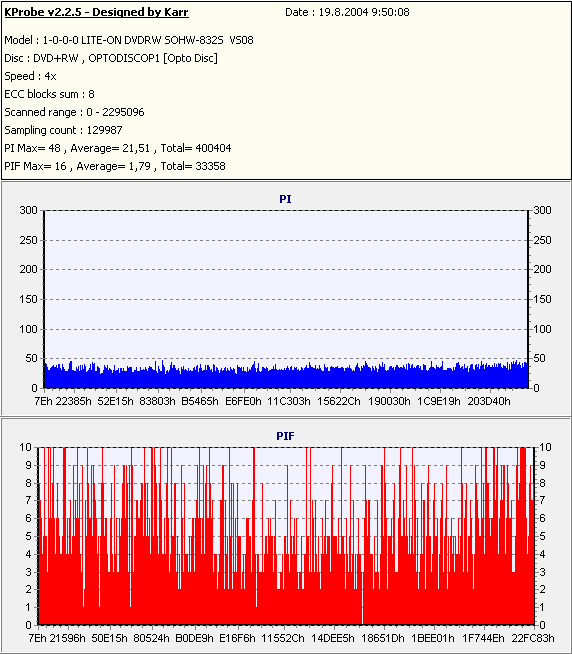Image resolution: width=572 pixels, height=654 pixels.
Task: Click the 203D40h label on PI x-axis
Action: [x=489, y=401]
